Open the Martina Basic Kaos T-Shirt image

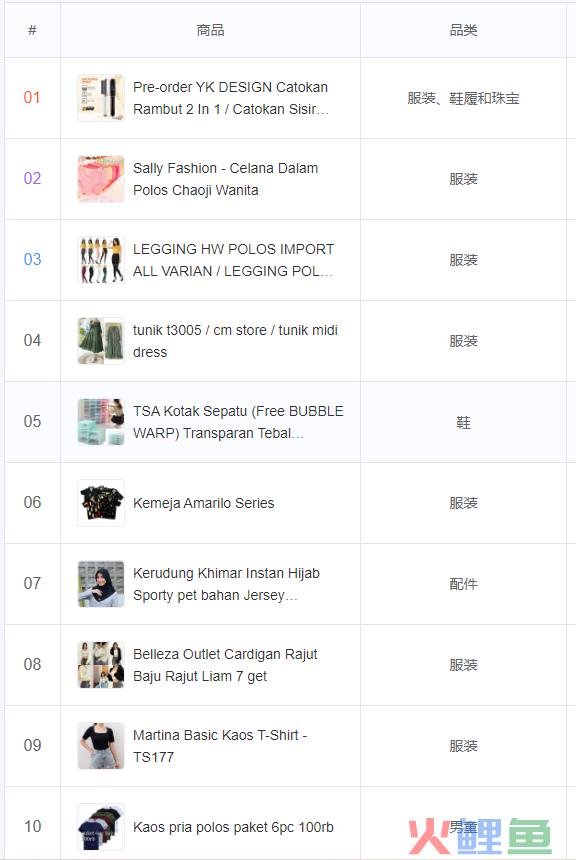101,746
